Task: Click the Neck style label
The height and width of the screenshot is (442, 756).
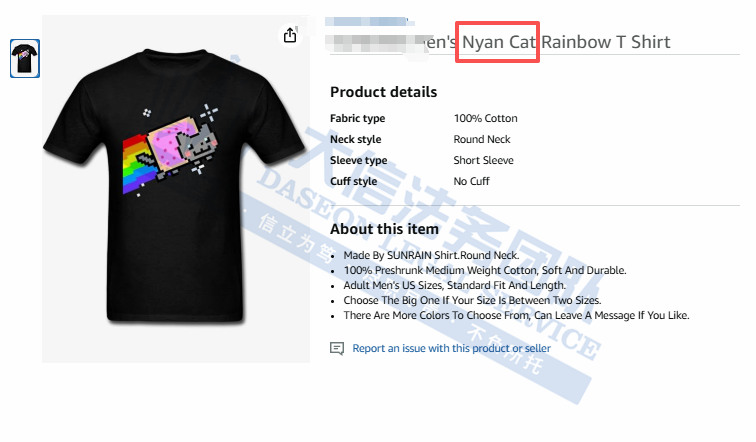Action: (355, 139)
